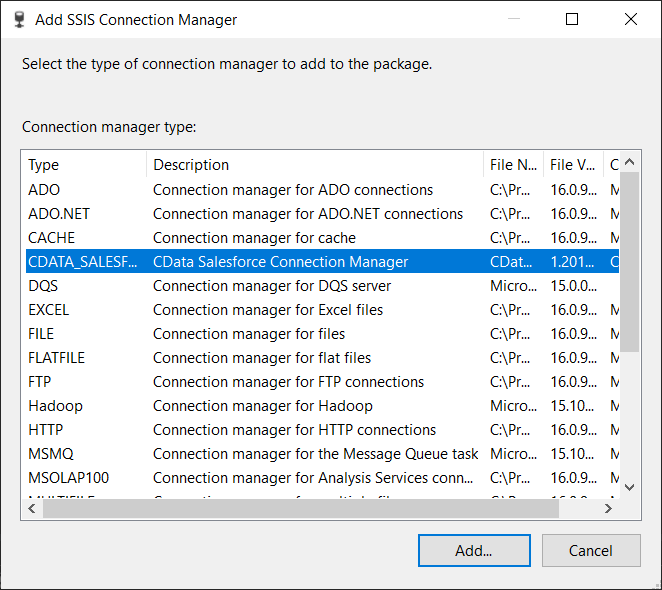Choose the EXCEL connection manager

pos(49,310)
